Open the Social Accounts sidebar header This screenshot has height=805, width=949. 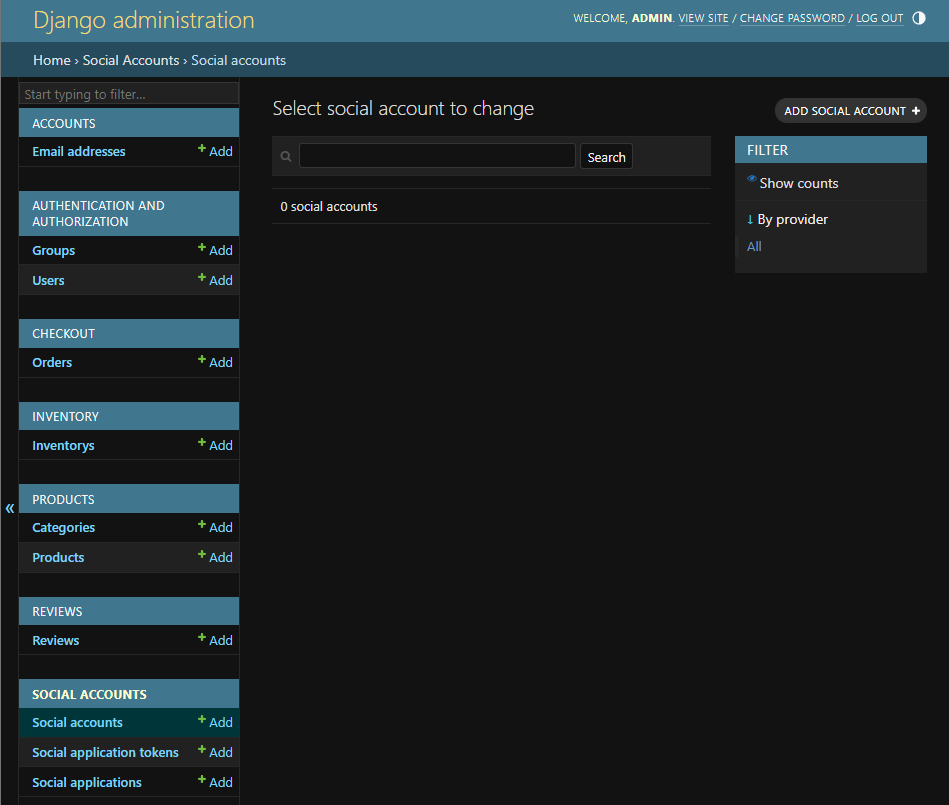pyautogui.click(x=89, y=694)
